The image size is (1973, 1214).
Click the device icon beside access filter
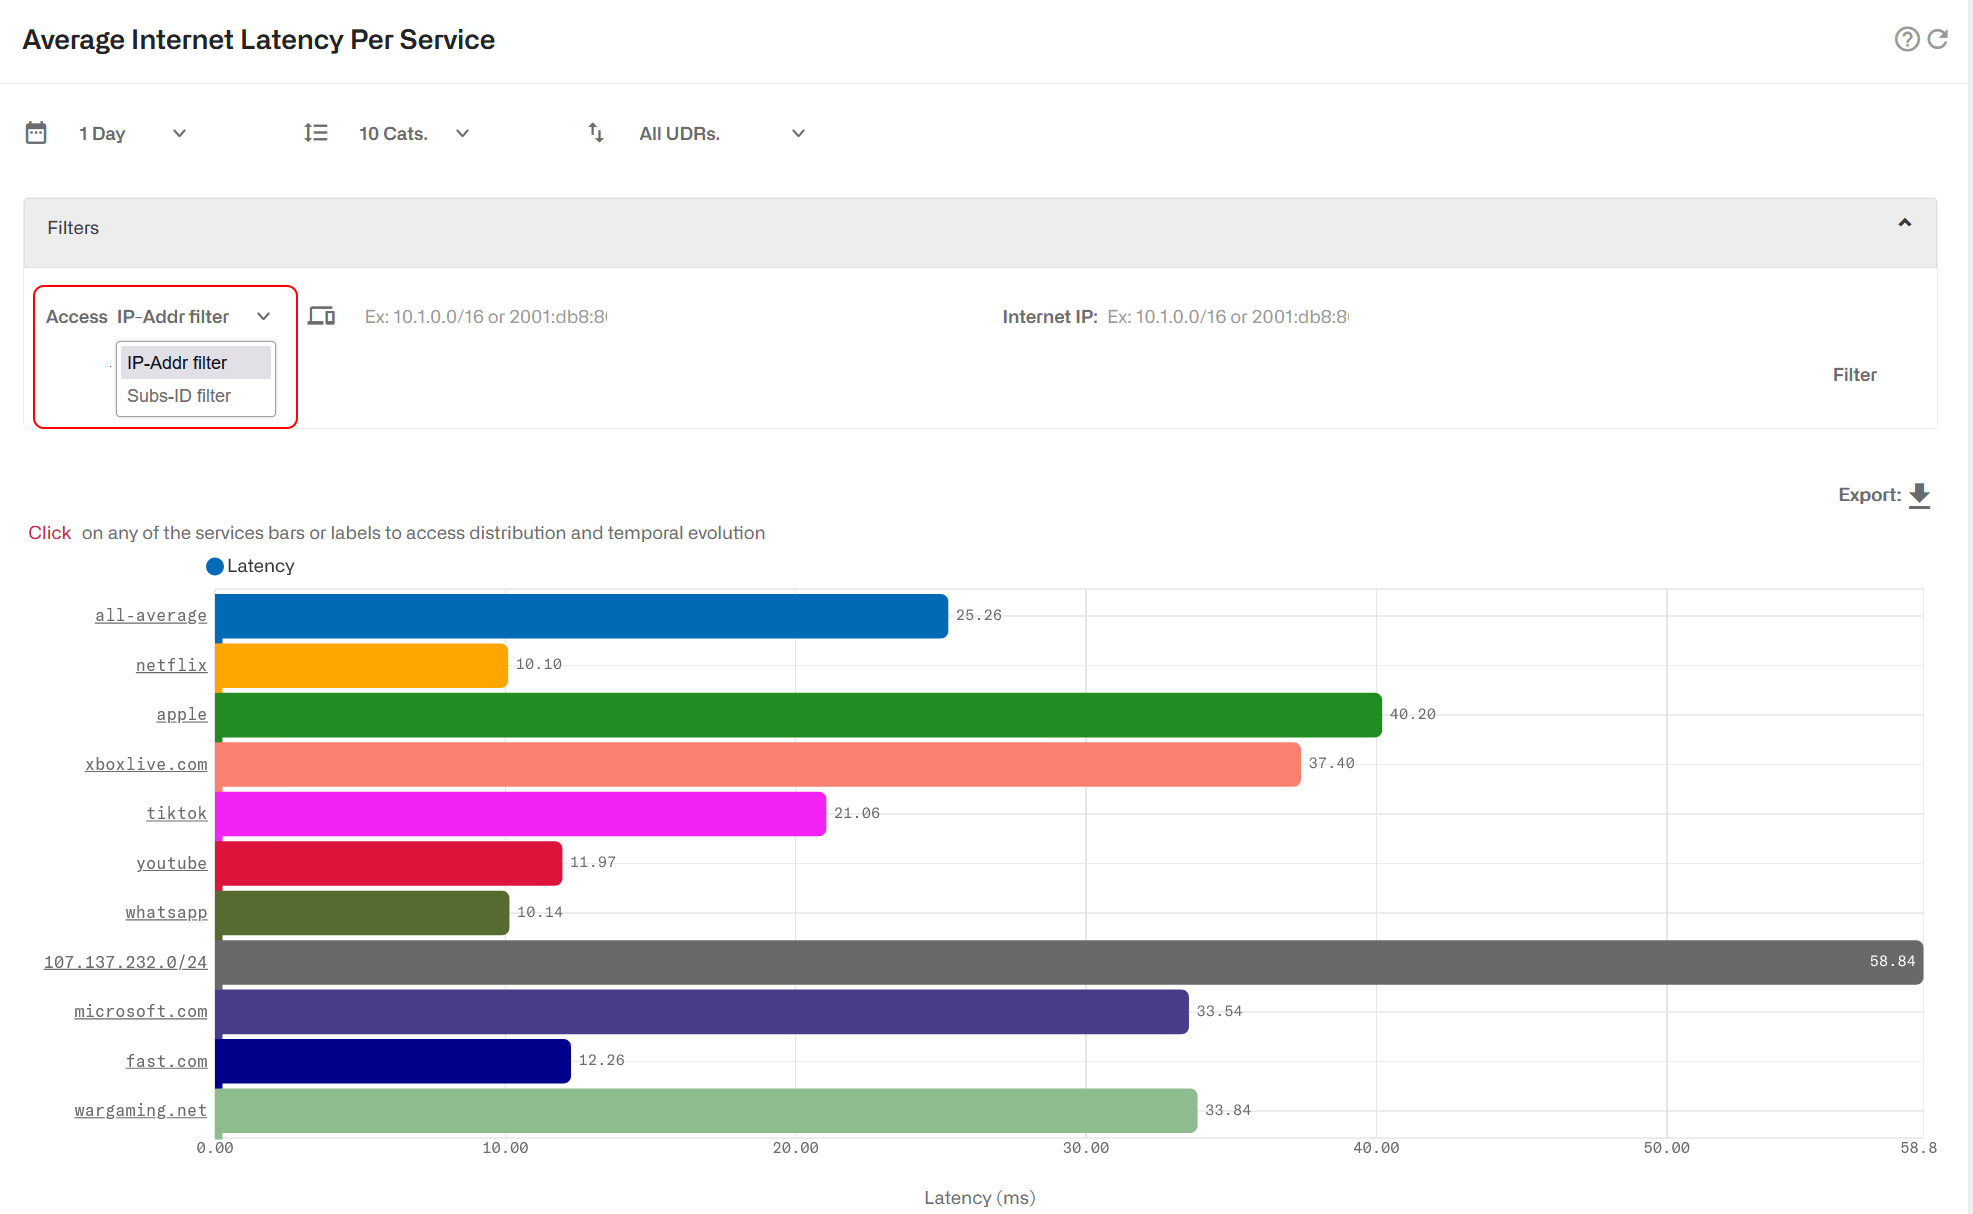coord(321,316)
